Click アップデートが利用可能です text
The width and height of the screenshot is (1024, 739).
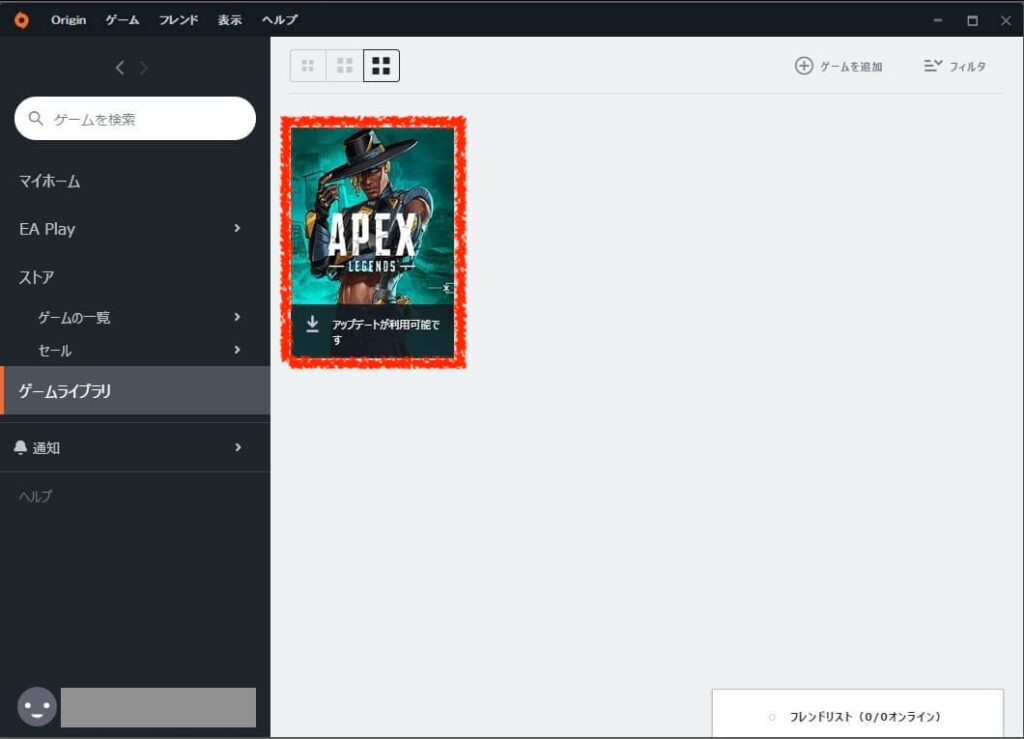(385, 332)
